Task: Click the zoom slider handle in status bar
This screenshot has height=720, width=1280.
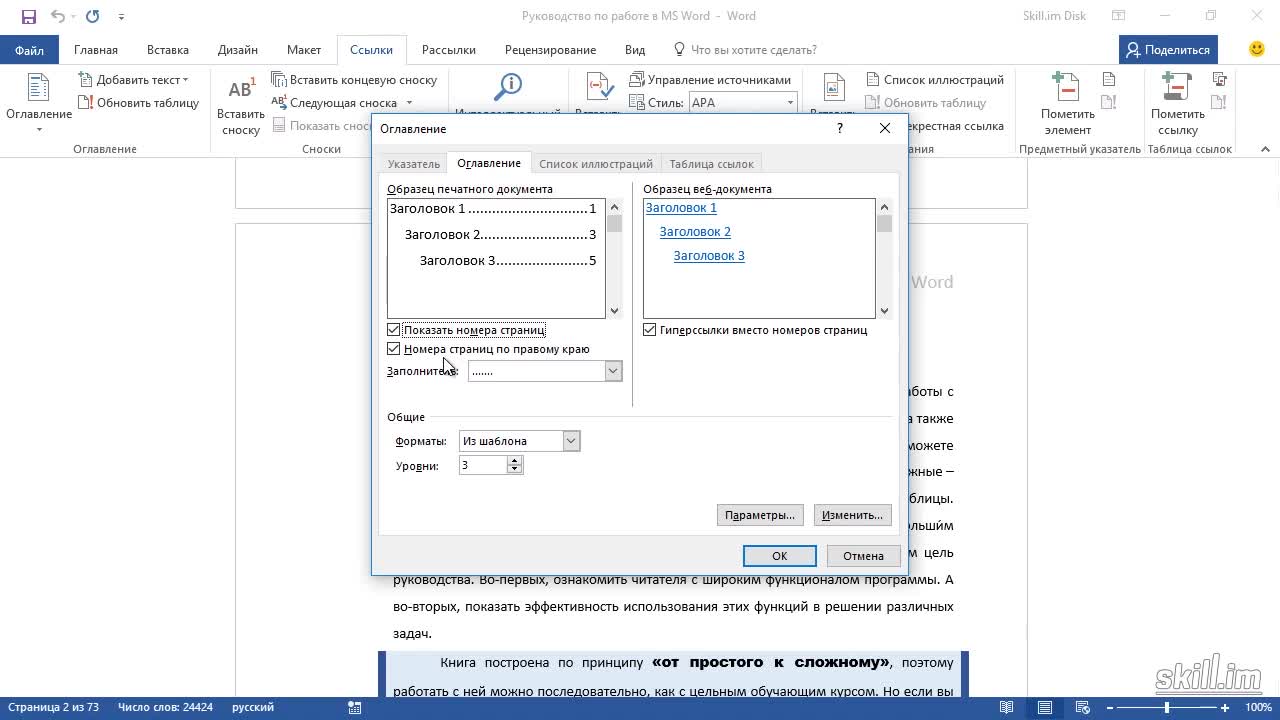Action: click(x=1167, y=708)
